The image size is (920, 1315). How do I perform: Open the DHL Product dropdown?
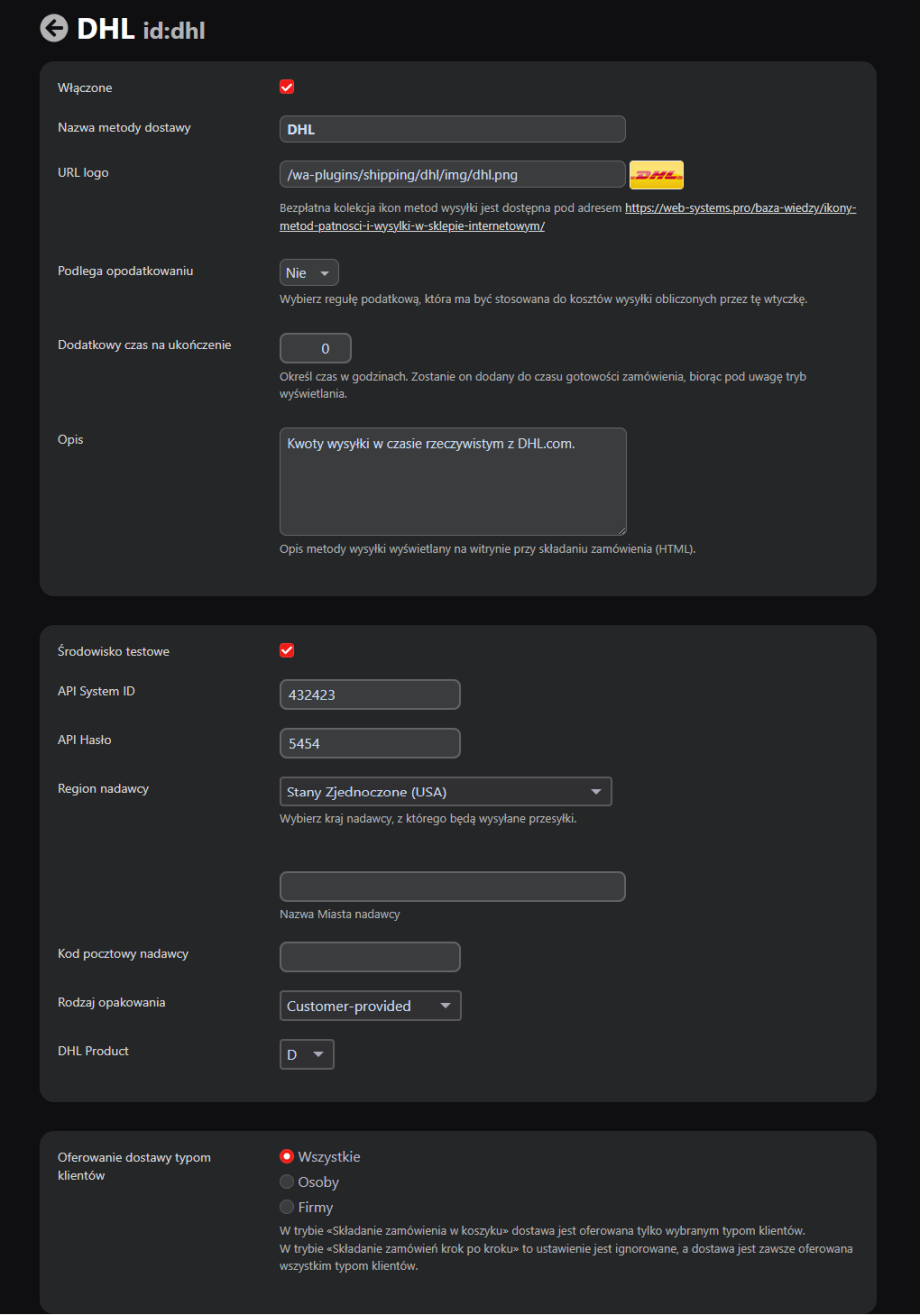[307, 1055]
